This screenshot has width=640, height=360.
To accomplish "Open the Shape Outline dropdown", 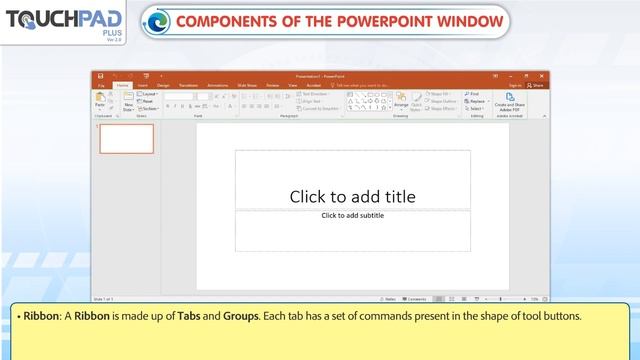I will 441,101.
